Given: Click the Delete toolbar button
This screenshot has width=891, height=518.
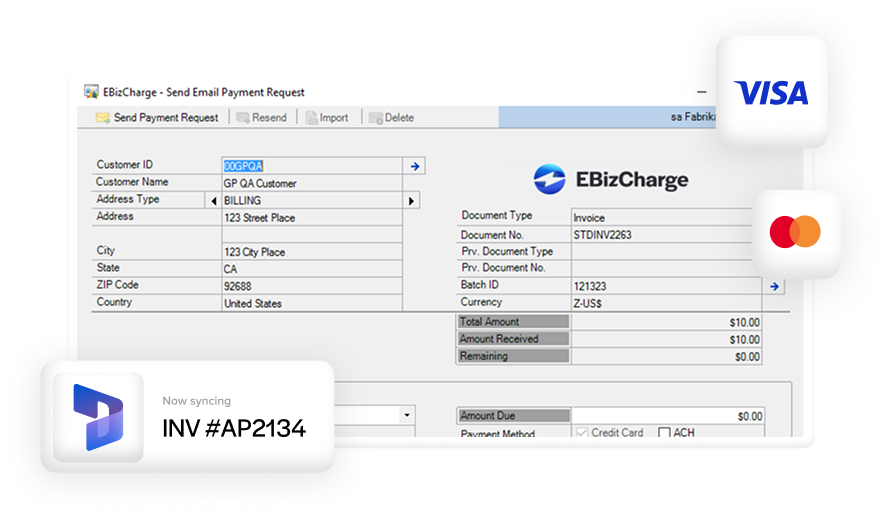Looking at the screenshot, I should click(x=392, y=118).
